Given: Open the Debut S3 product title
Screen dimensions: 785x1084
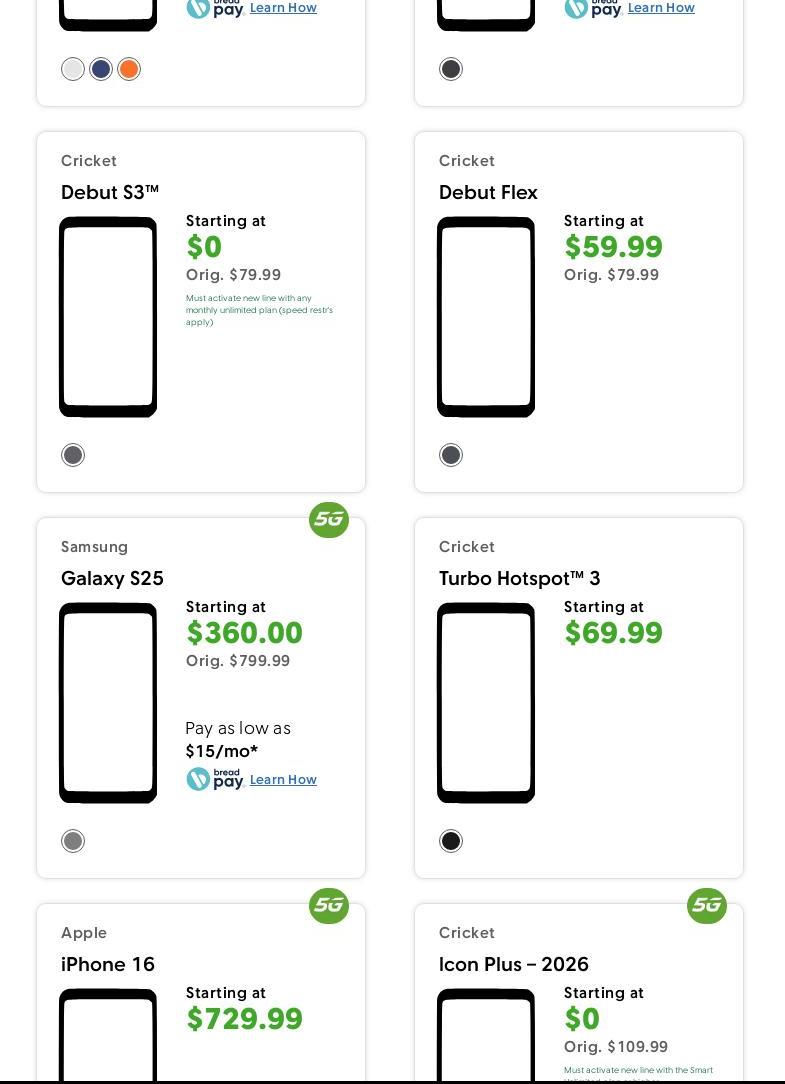Looking at the screenshot, I should pyautogui.click(x=110, y=192).
